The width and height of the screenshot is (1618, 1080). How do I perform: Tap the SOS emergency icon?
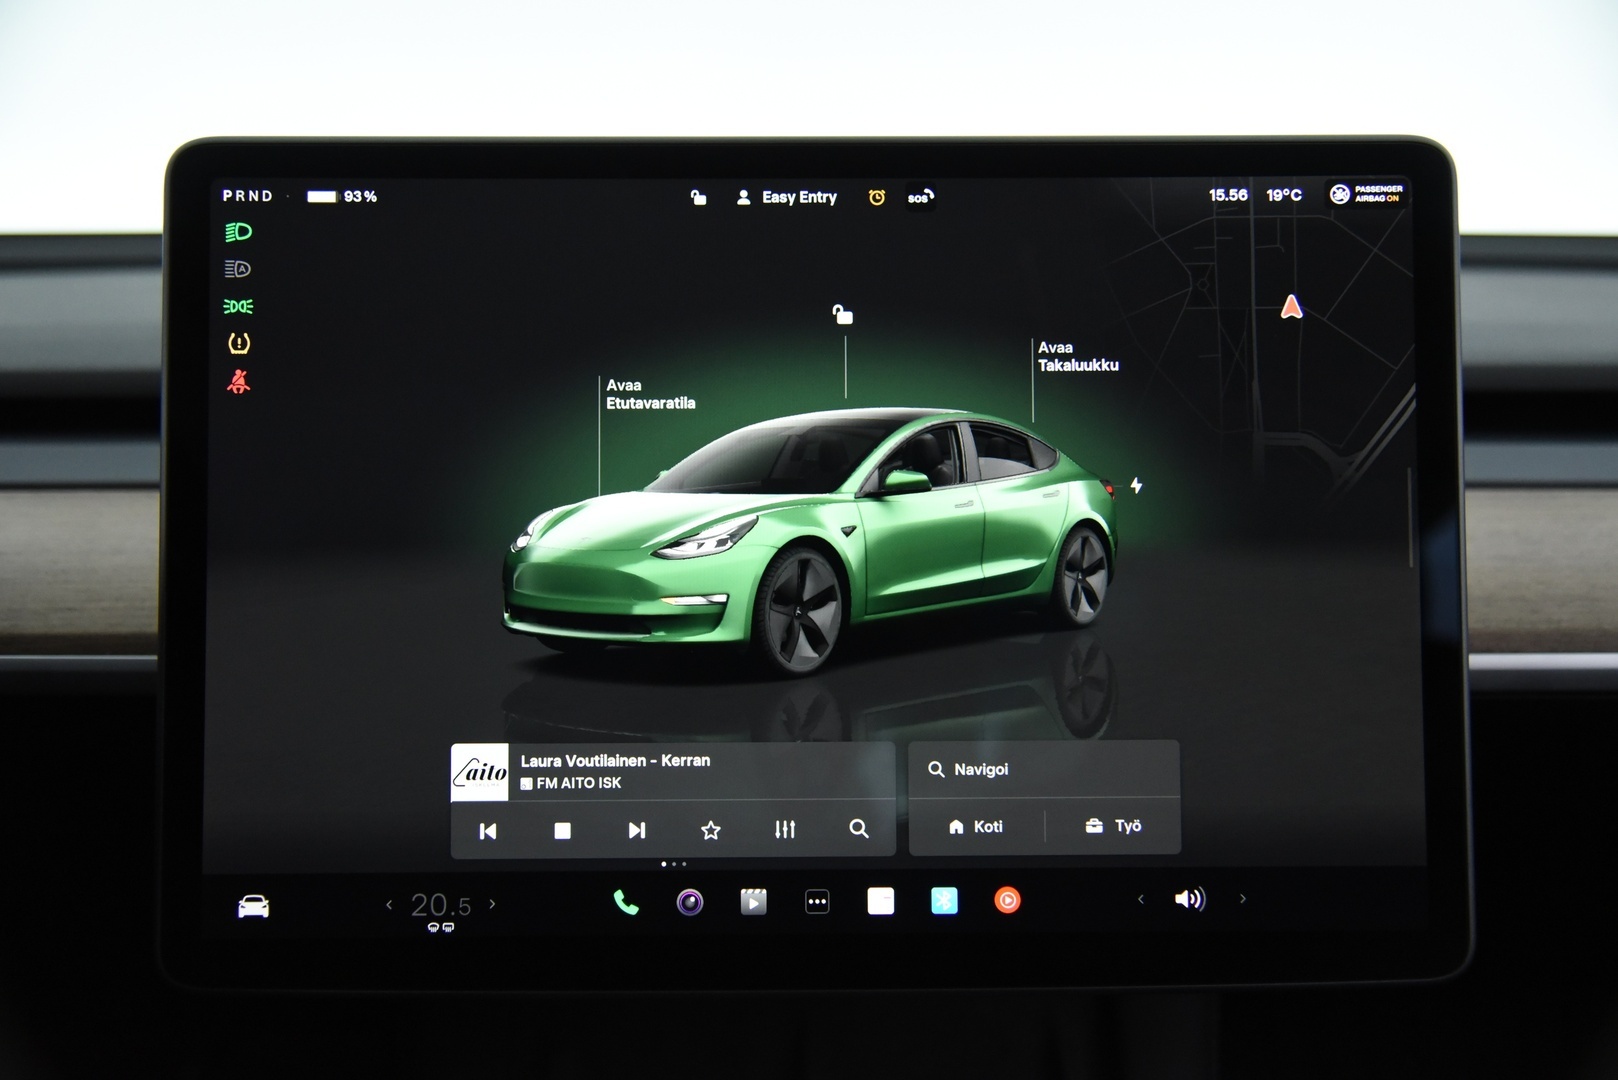pos(920,197)
